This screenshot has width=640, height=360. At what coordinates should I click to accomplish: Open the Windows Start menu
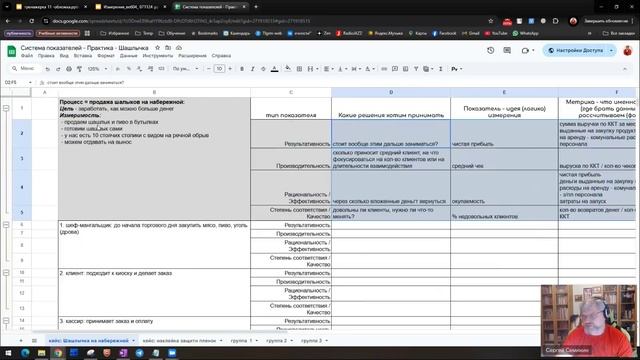[8, 353]
